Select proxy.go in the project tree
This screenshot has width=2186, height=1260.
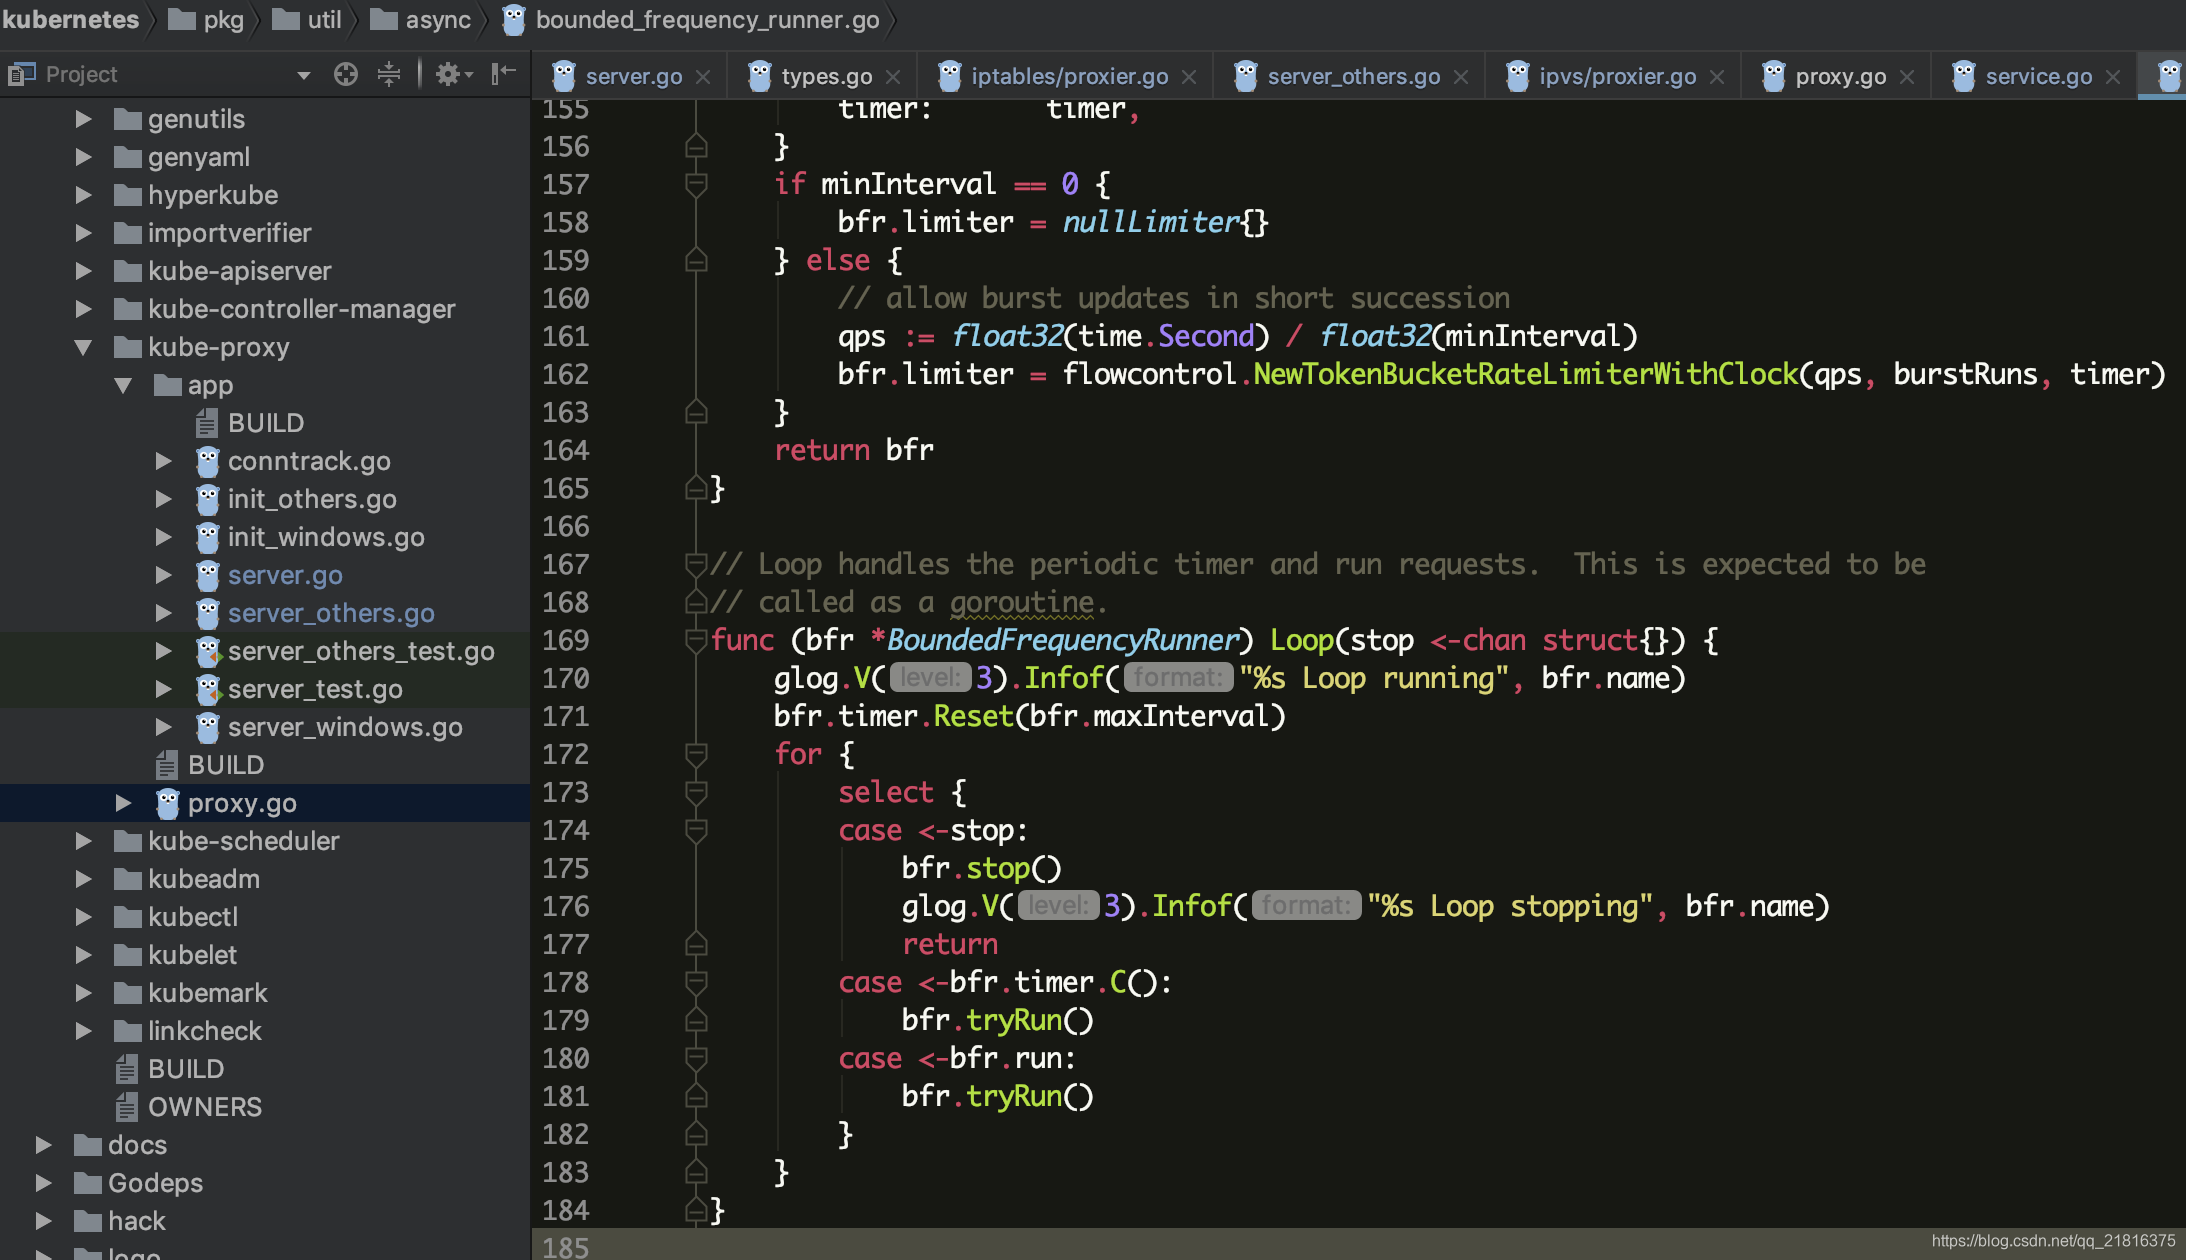click(x=242, y=803)
